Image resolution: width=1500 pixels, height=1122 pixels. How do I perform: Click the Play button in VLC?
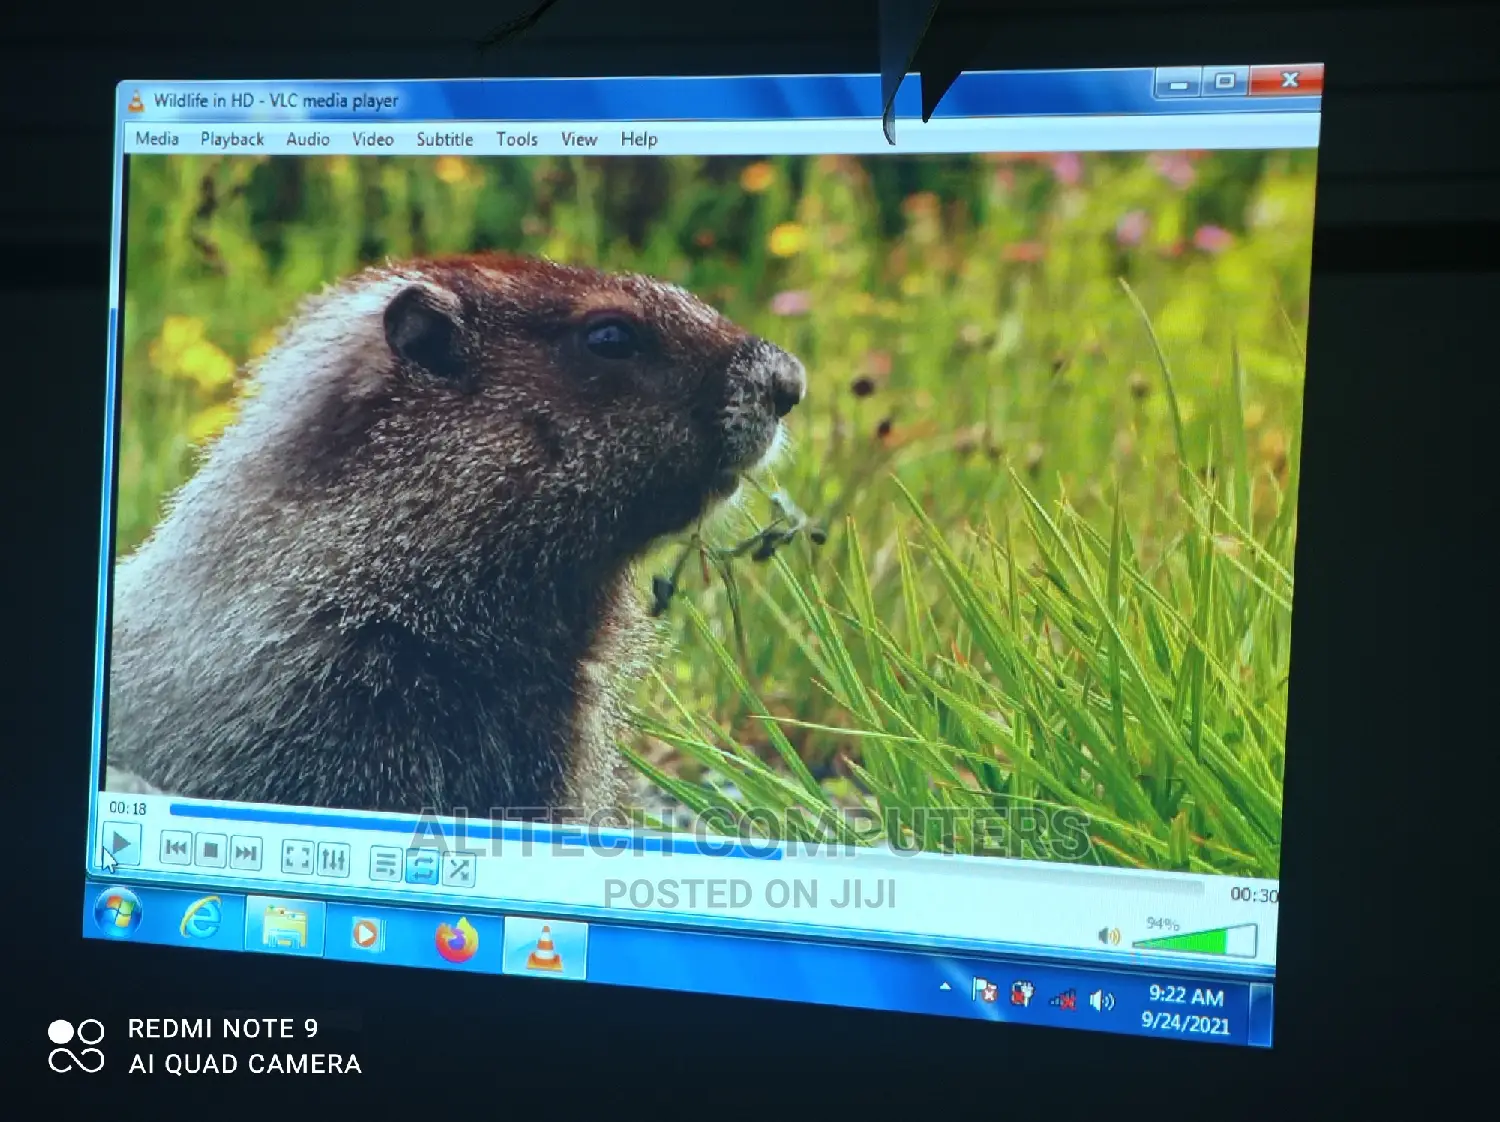[x=122, y=845]
